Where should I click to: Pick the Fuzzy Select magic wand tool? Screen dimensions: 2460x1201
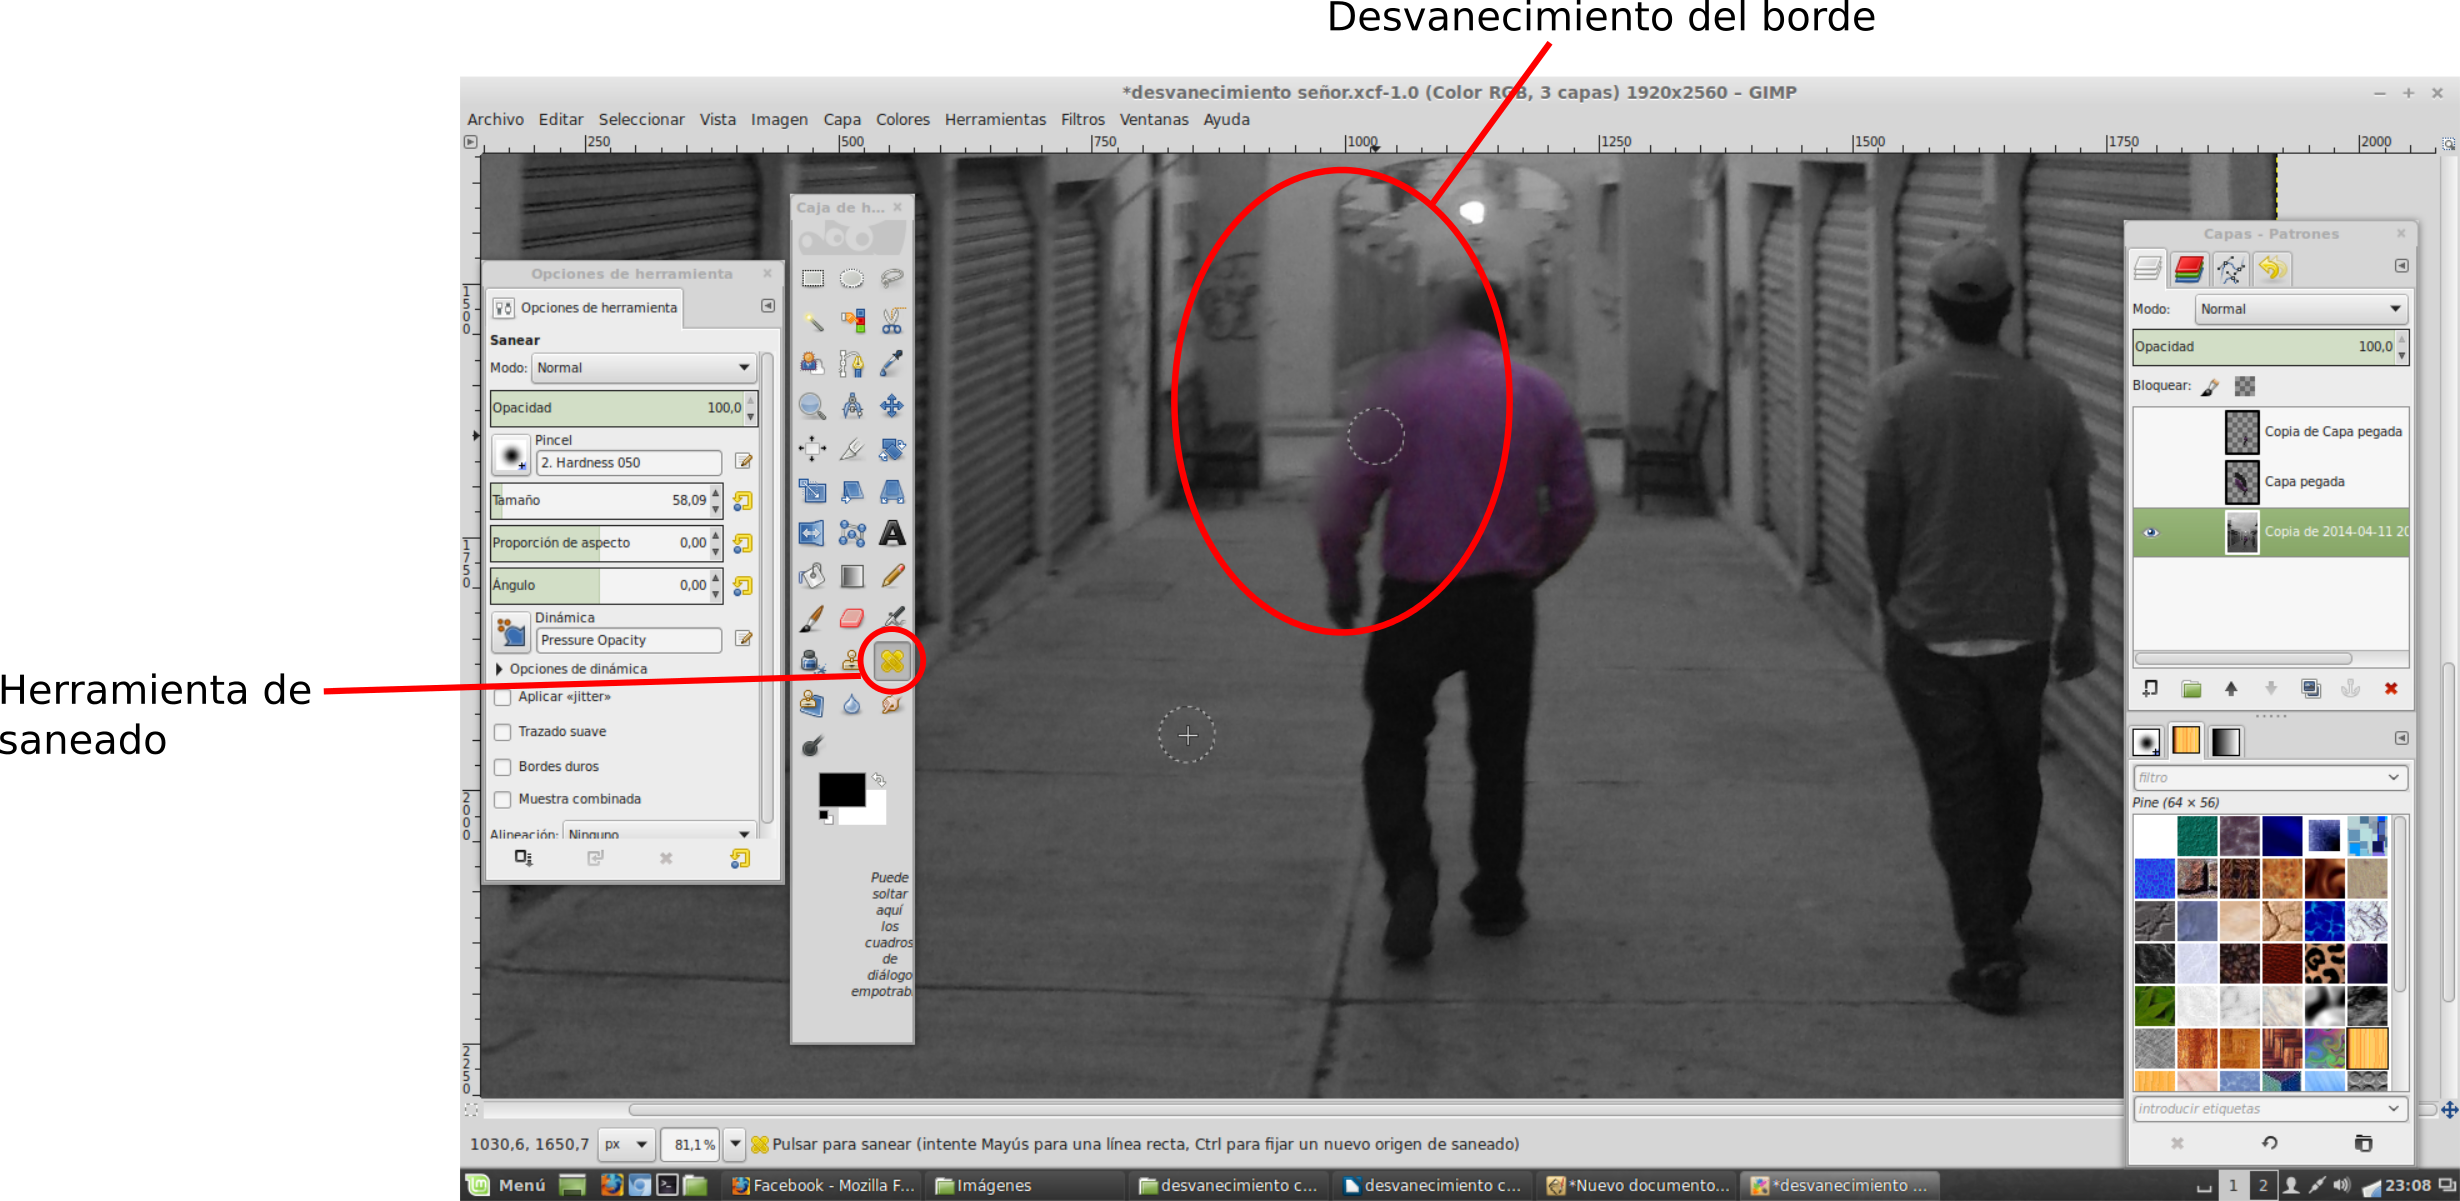[812, 320]
